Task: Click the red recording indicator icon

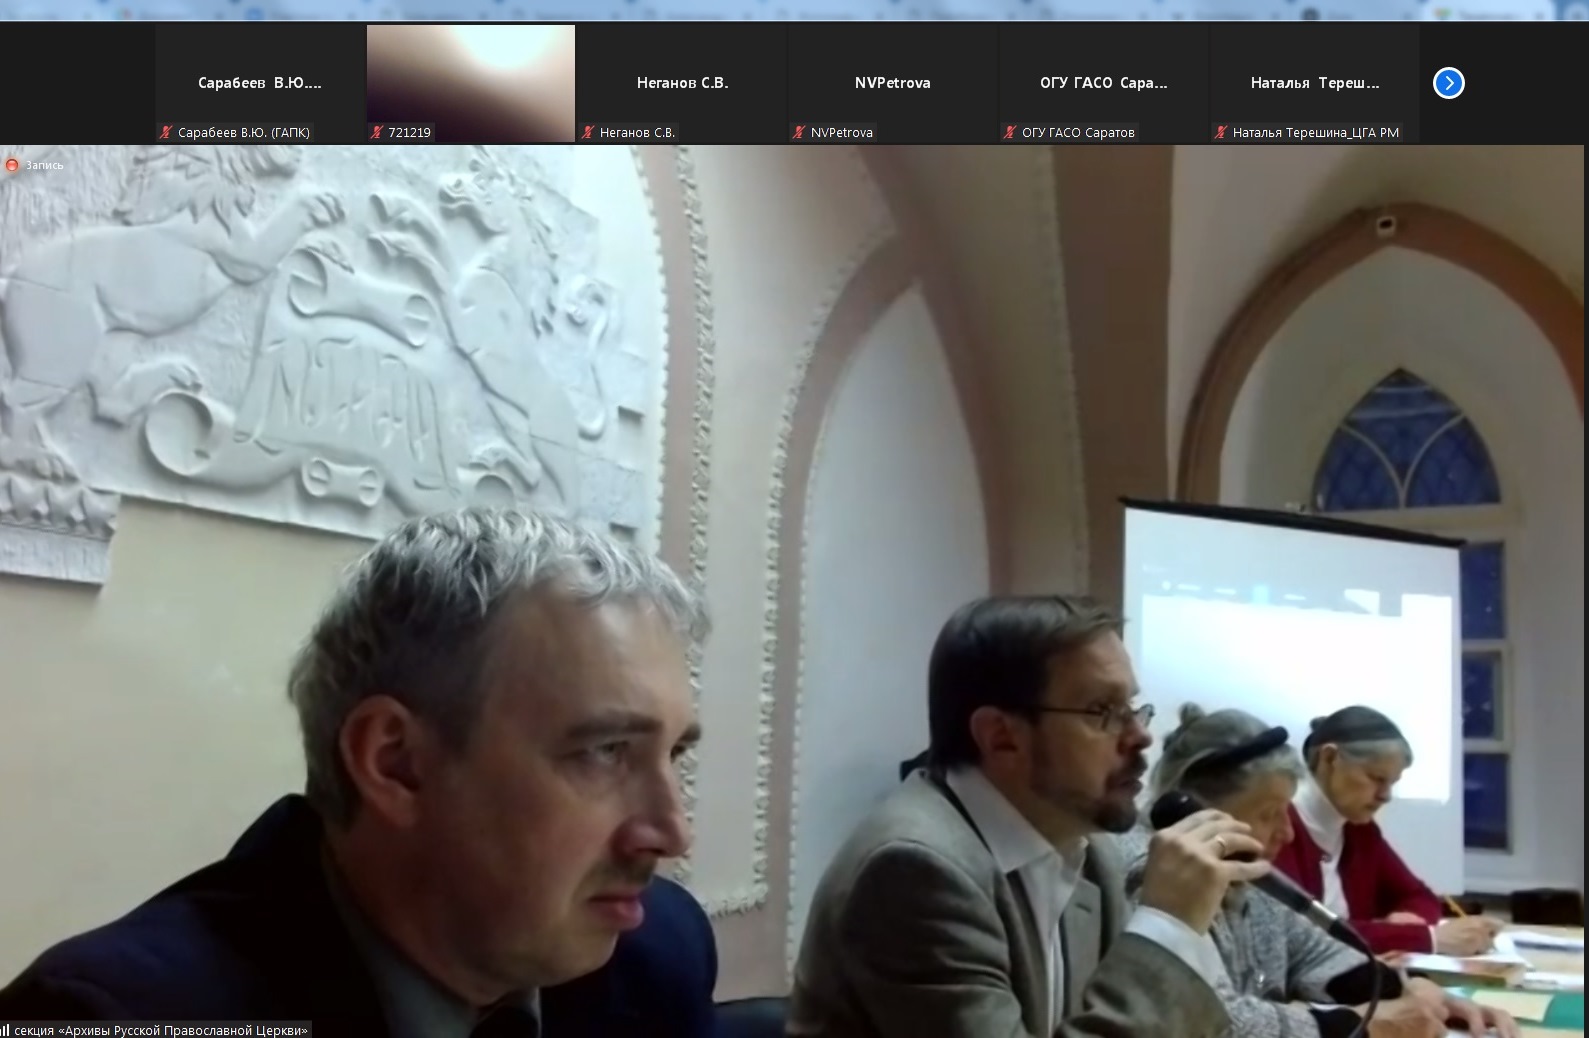Action: coord(12,165)
